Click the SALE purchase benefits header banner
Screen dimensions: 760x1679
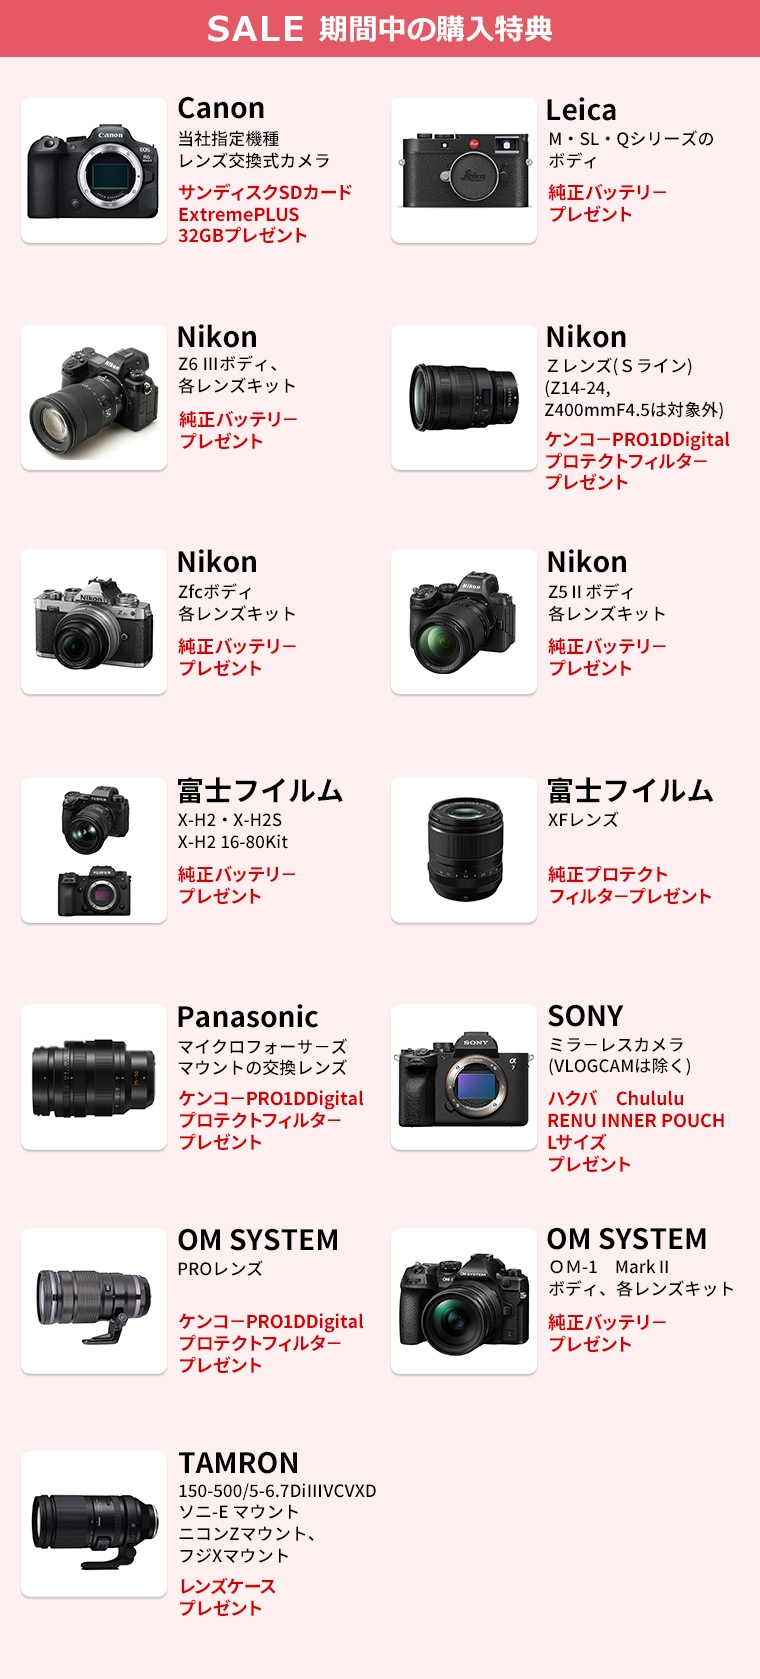[380, 28]
